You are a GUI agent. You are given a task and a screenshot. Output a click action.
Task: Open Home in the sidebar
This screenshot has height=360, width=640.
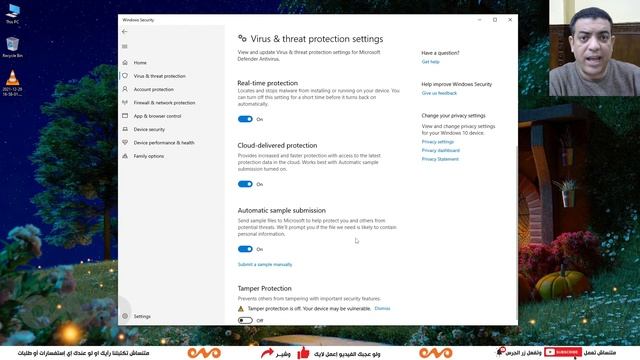(x=140, y=62)
